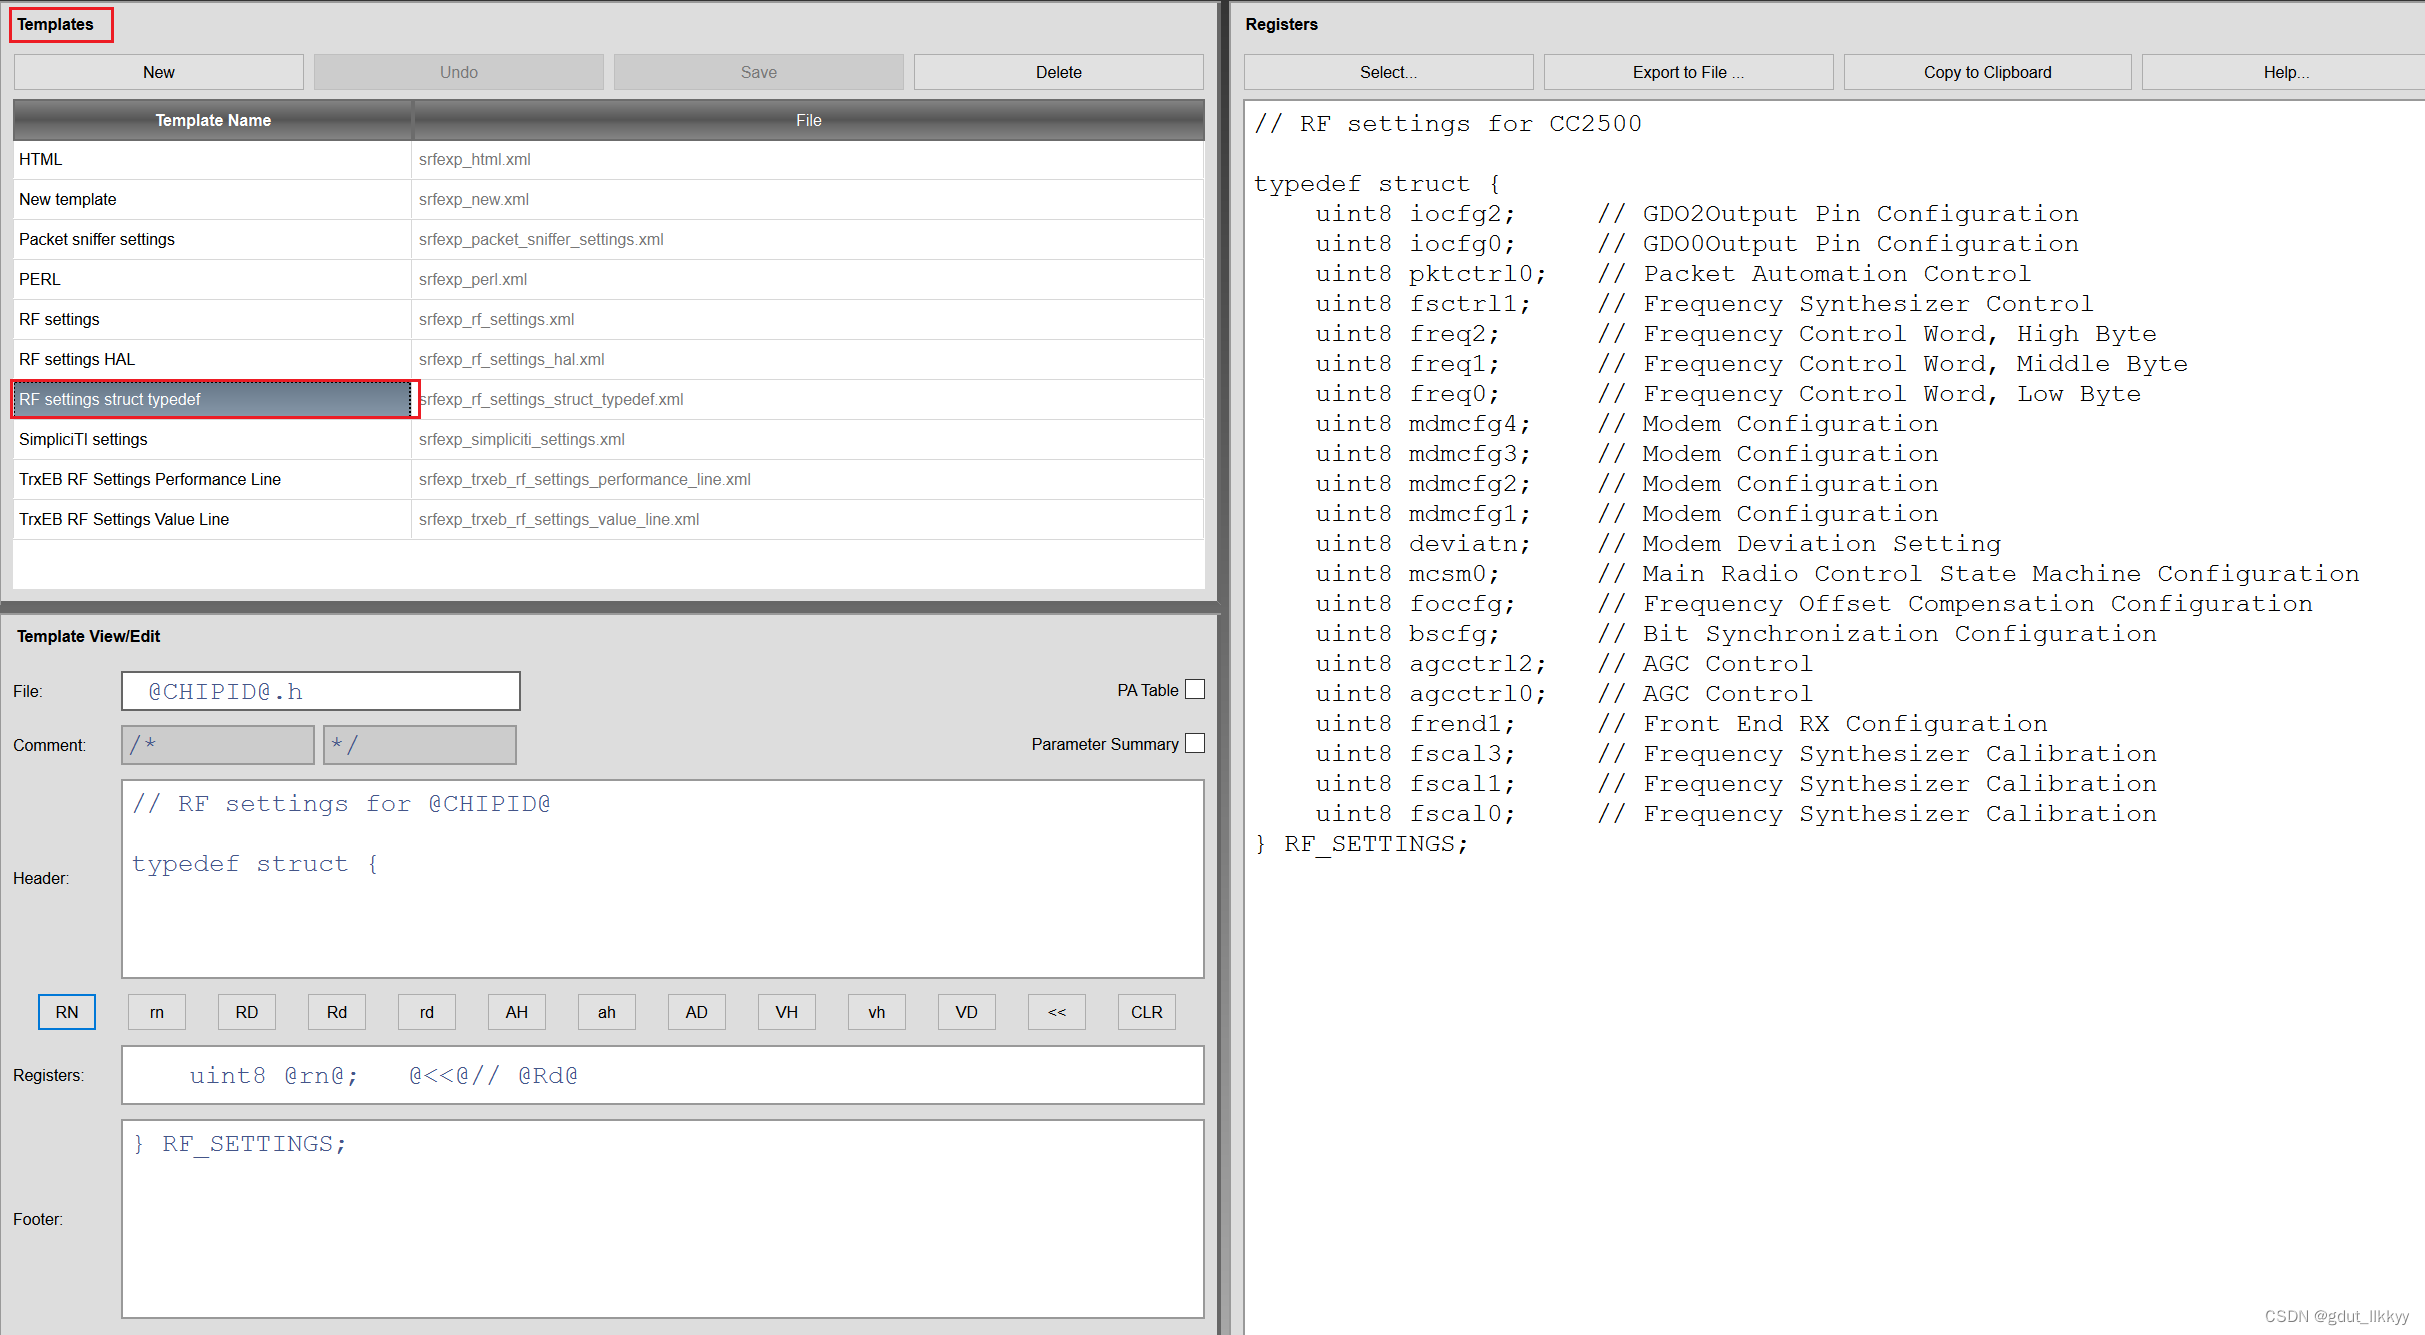Screen dimensions: 2425x1335
Task: Click the << alignment tag button
Action: 1057,1012
